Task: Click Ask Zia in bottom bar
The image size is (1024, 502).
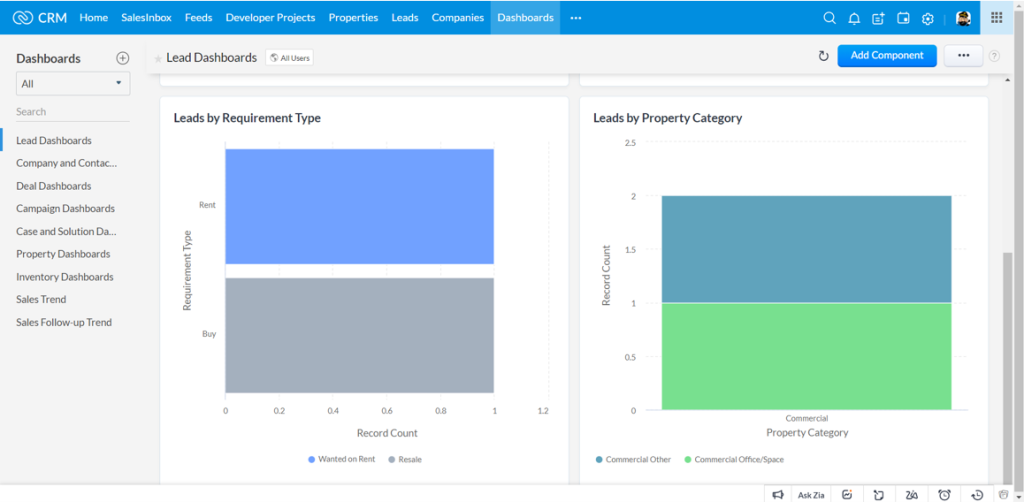Action: (x=811, y=495)
